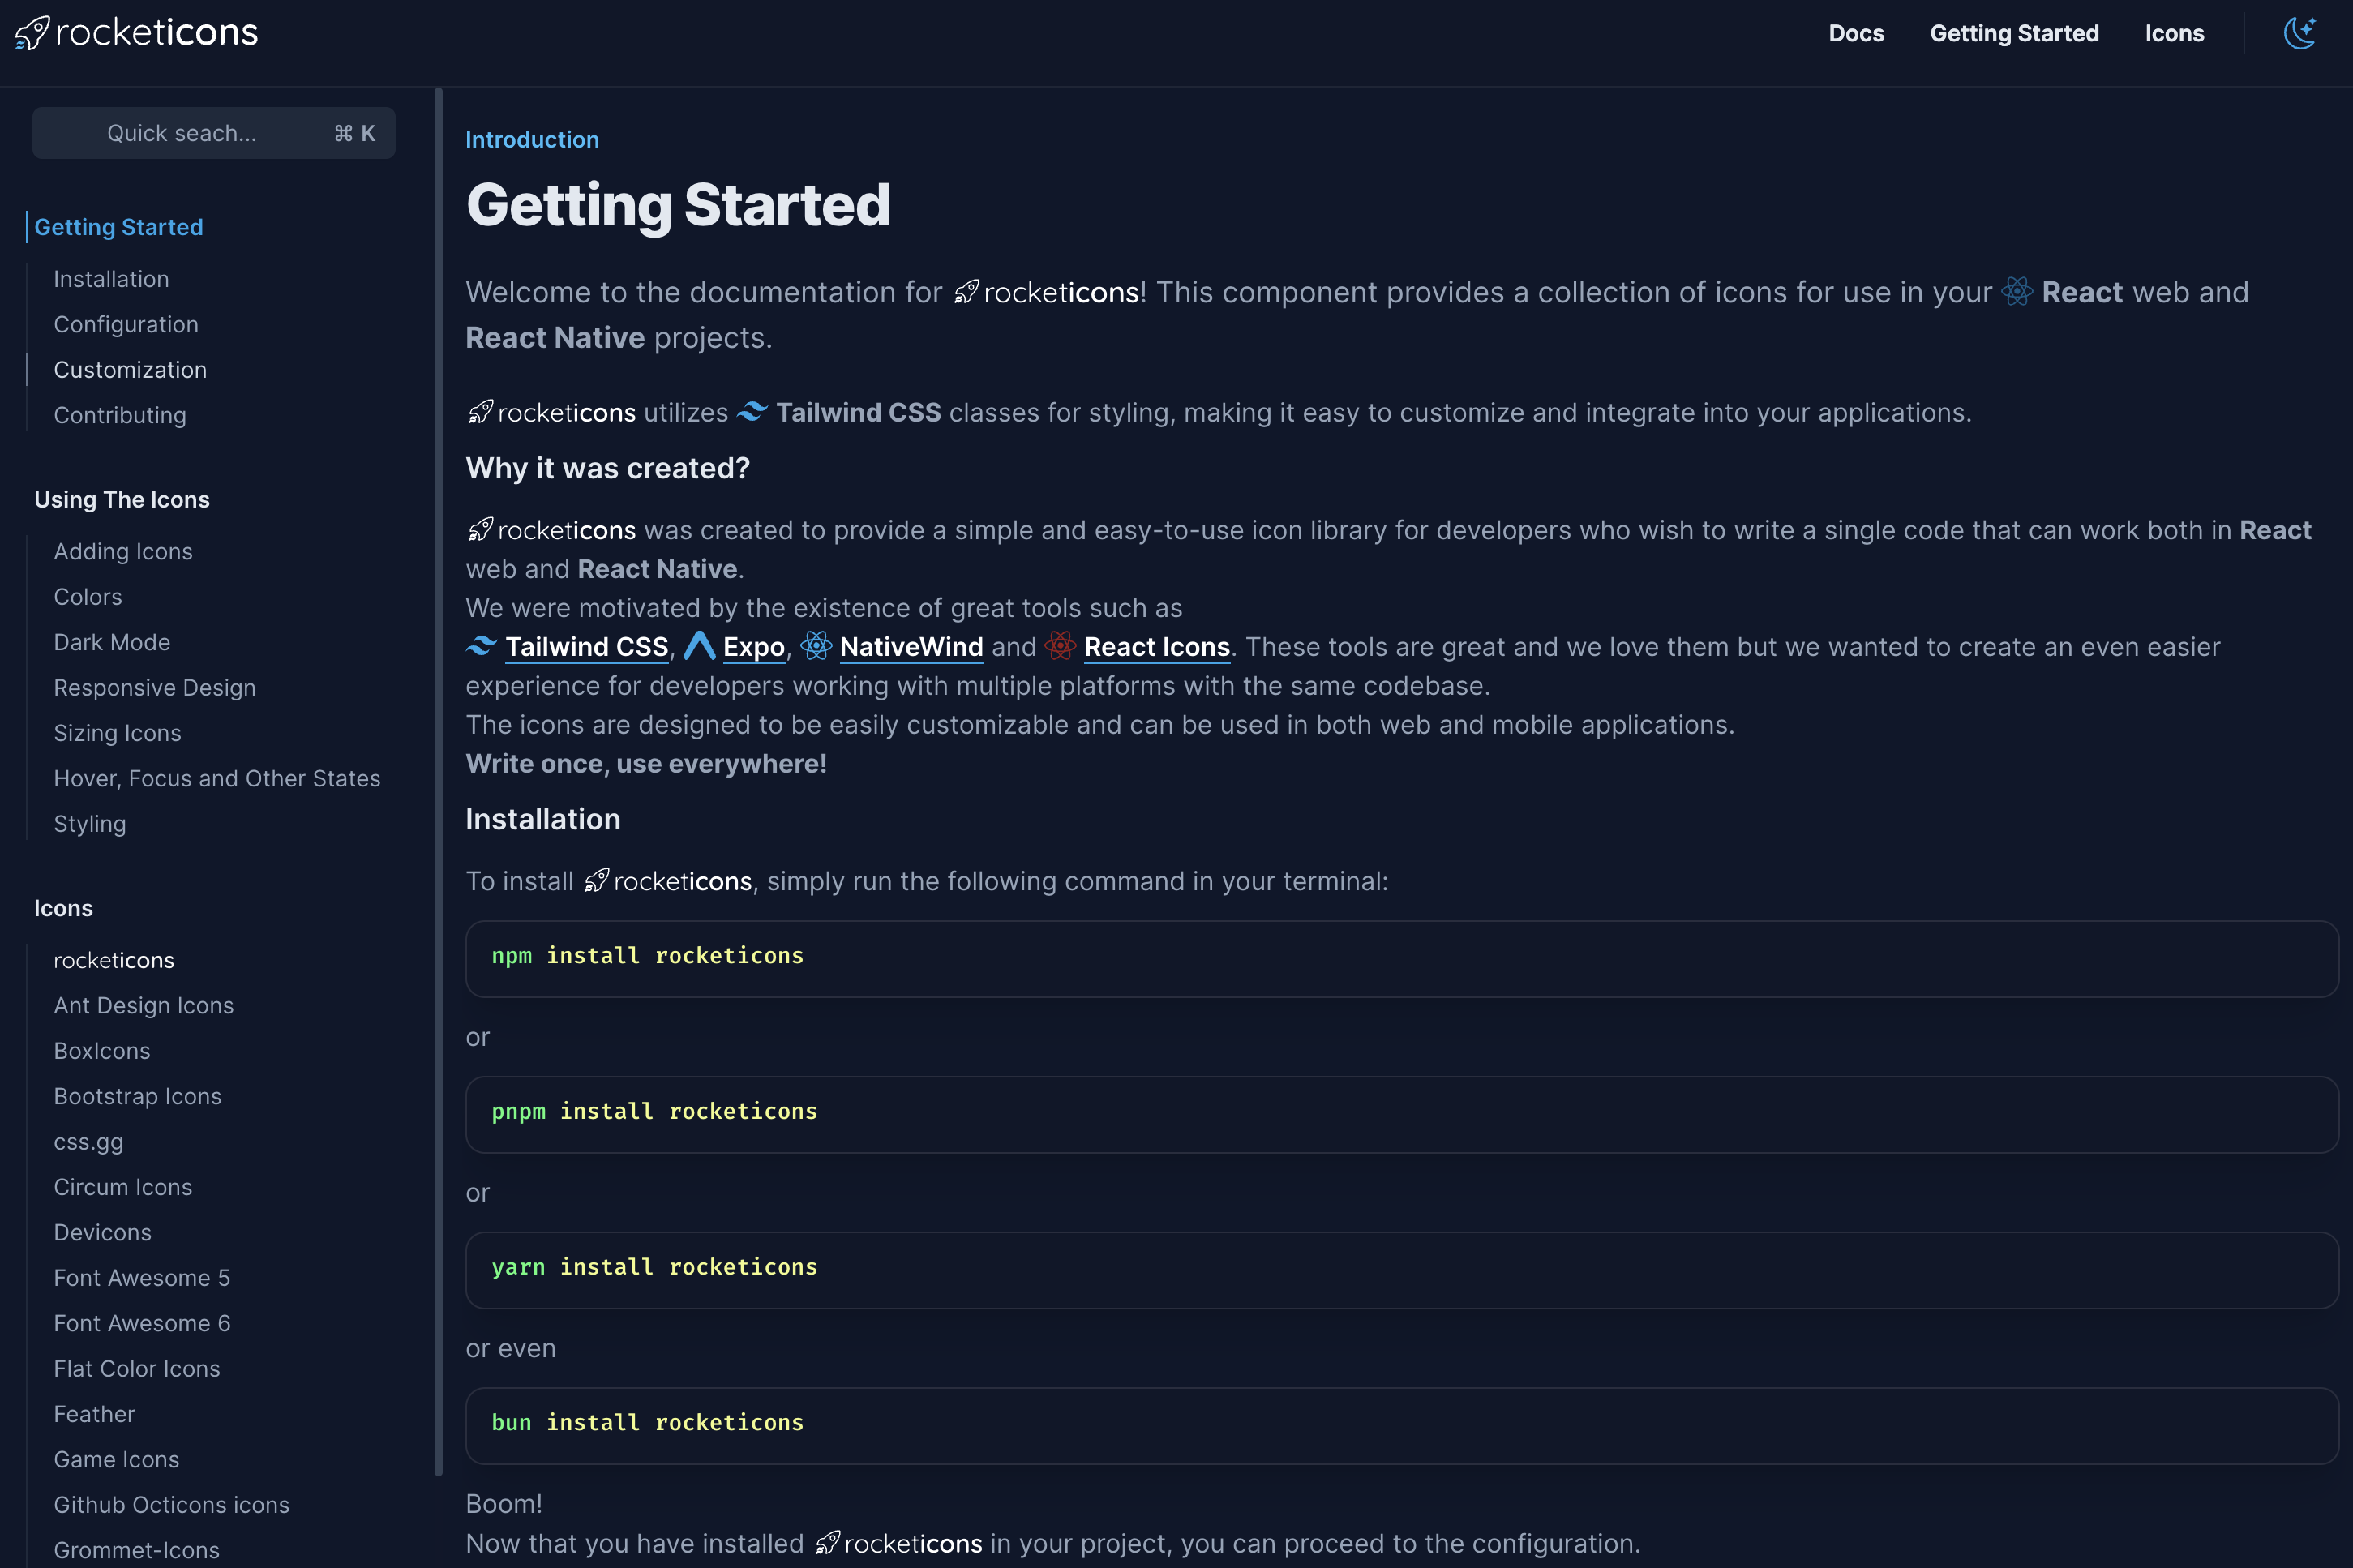Open Font Awesome 5 set
This screenshot has height=1568, width=2353.
point(142,1278)
